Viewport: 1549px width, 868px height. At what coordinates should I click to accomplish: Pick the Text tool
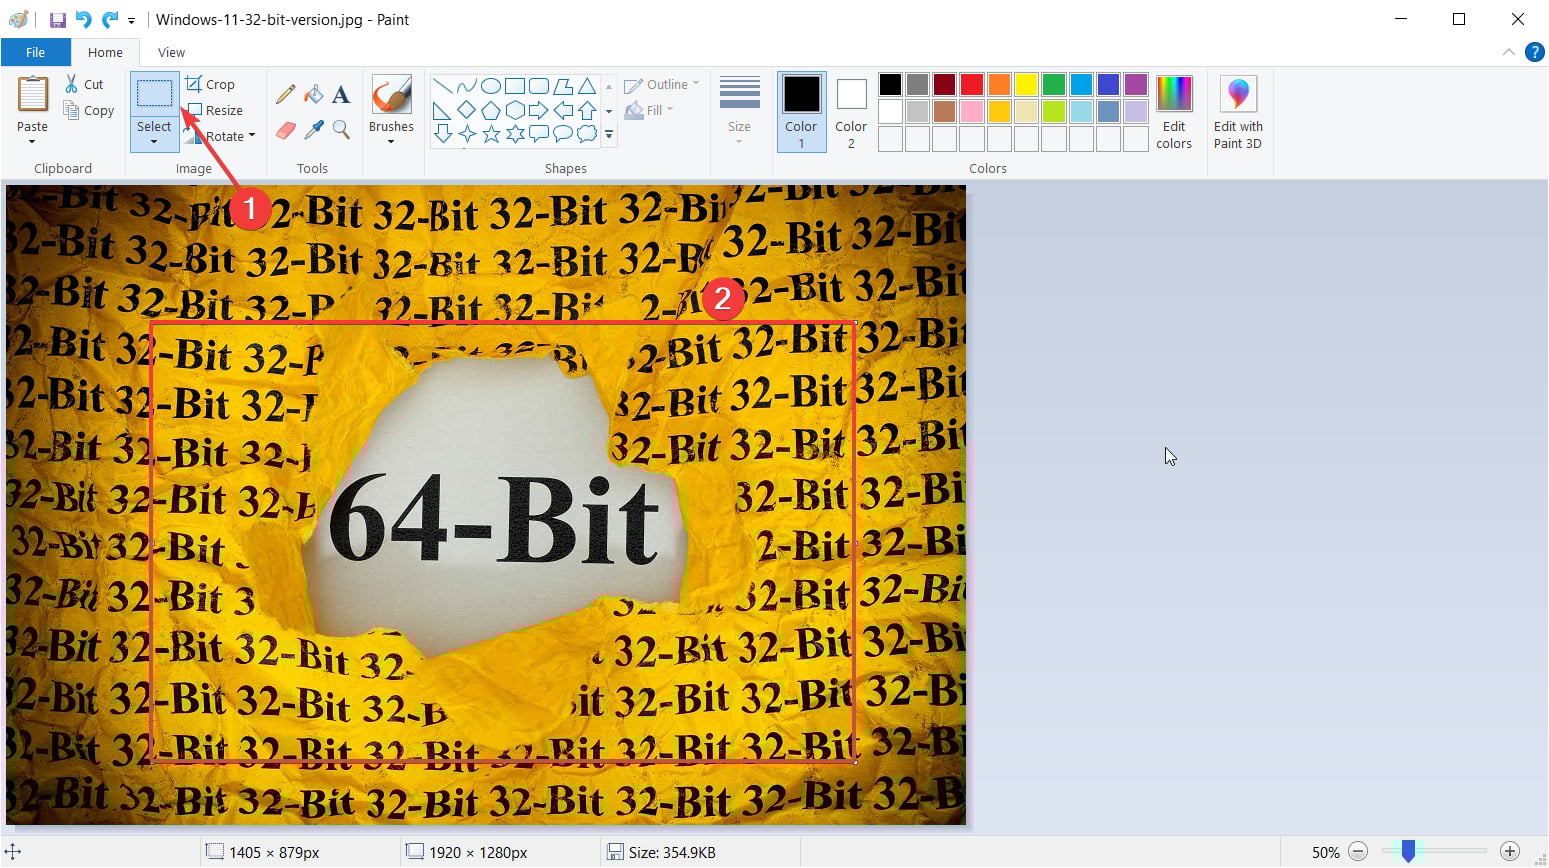340,93
